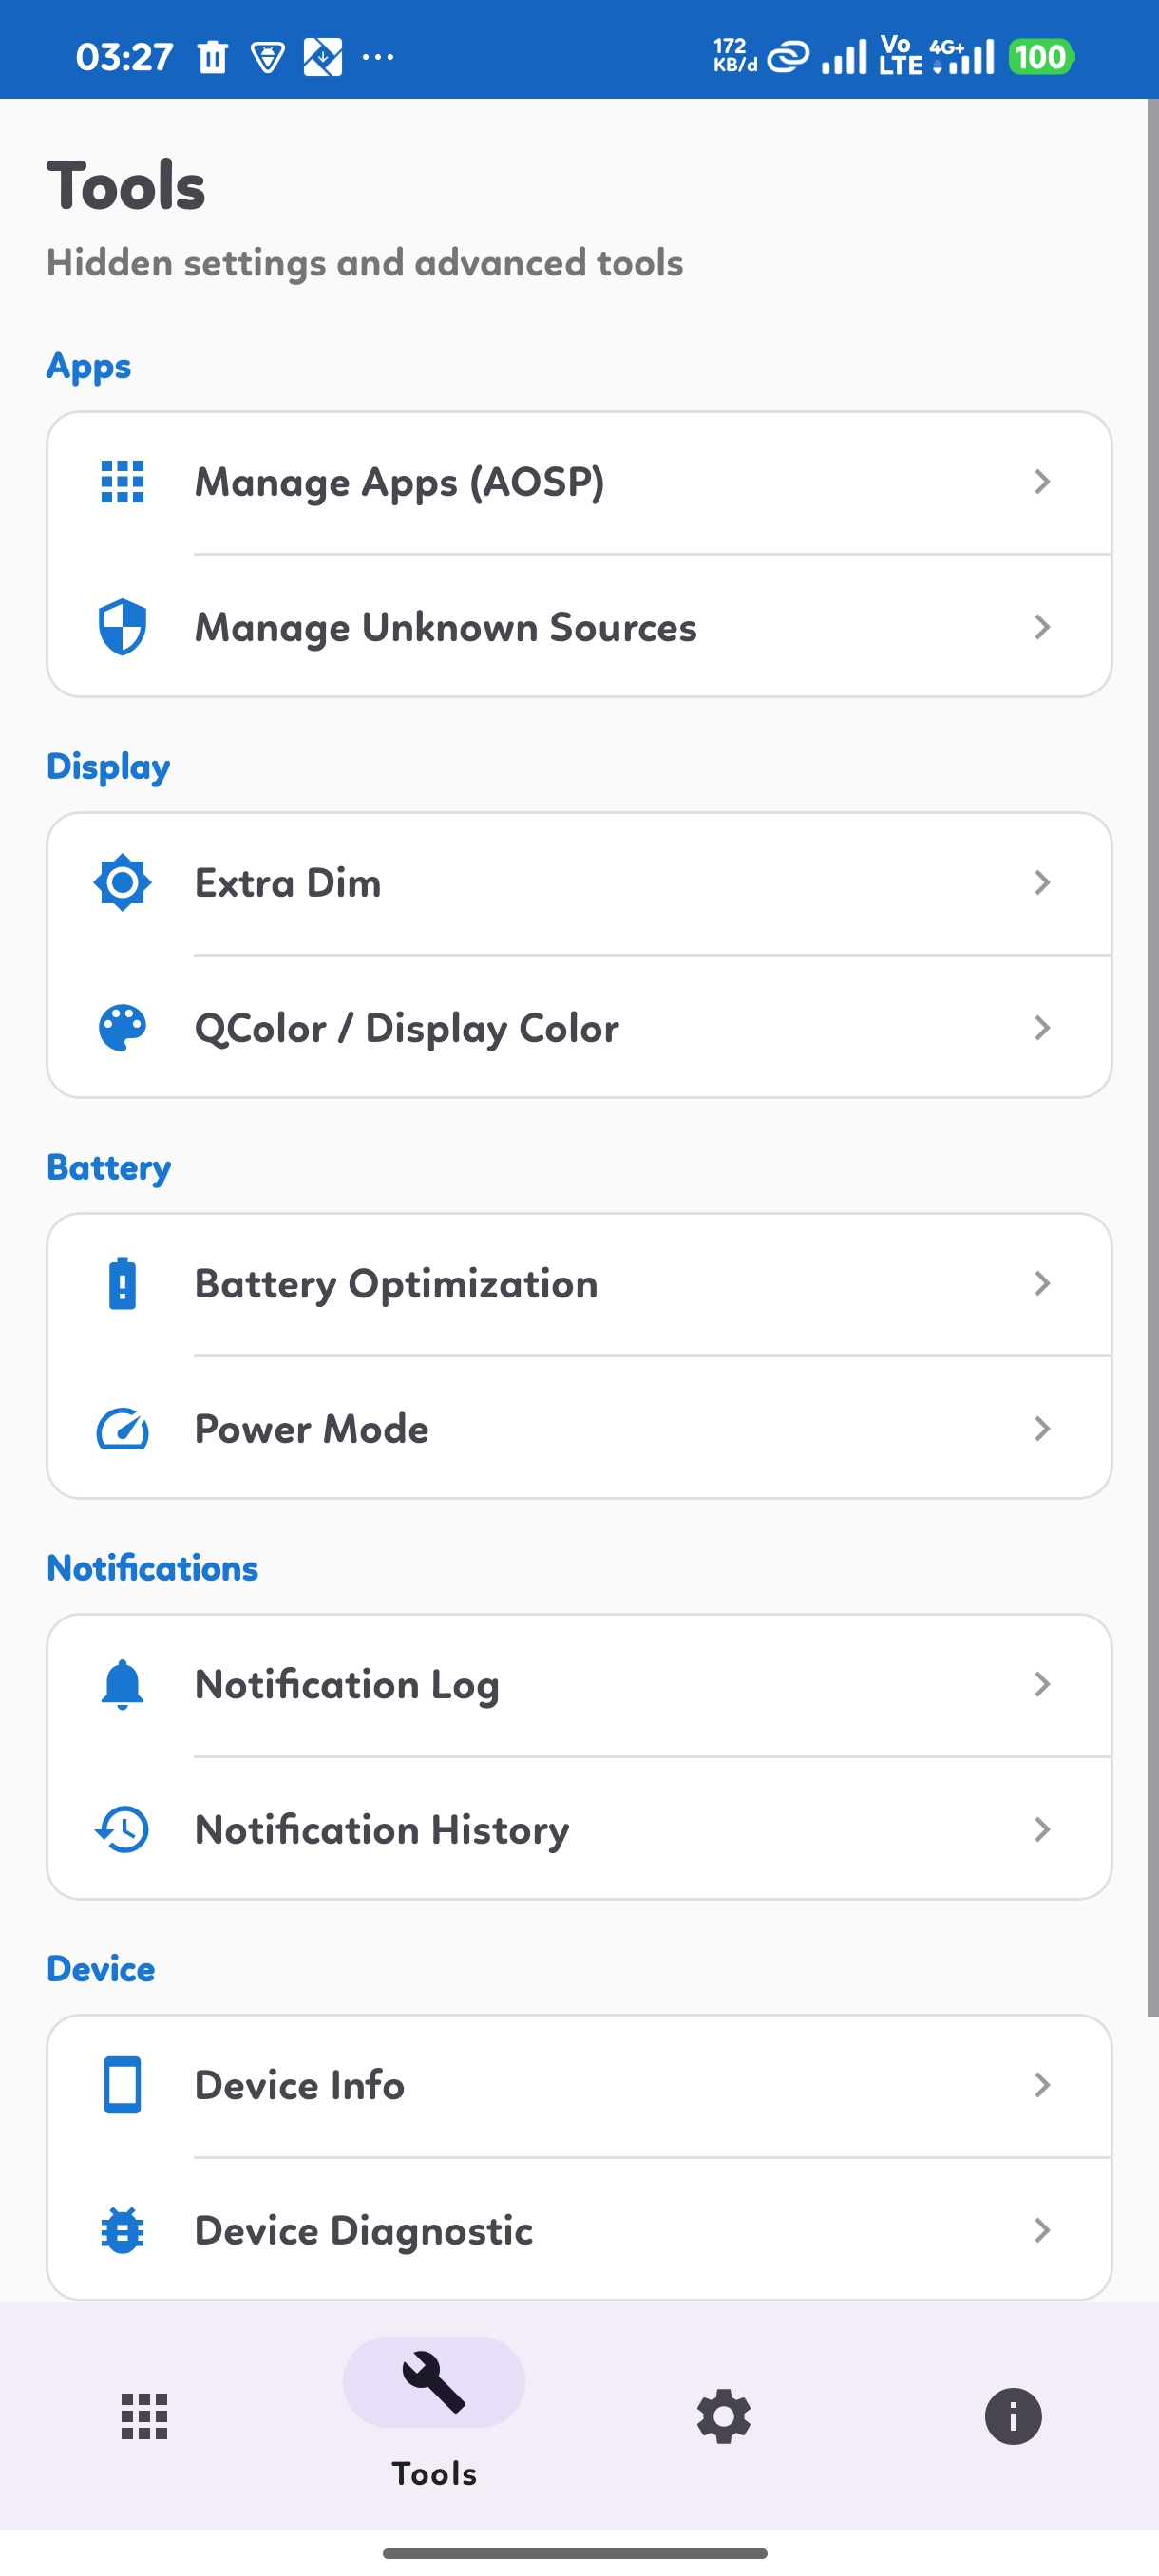
Task: Open Extra Dim via its chevron
Action: tap(1042, 883)
